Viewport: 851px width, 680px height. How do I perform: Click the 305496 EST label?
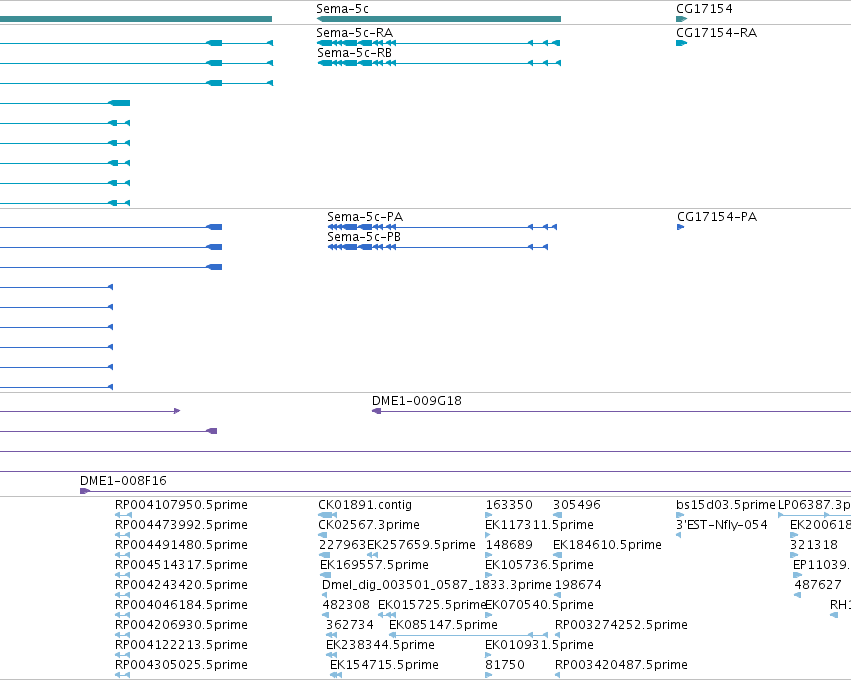[x=577, y=505]
